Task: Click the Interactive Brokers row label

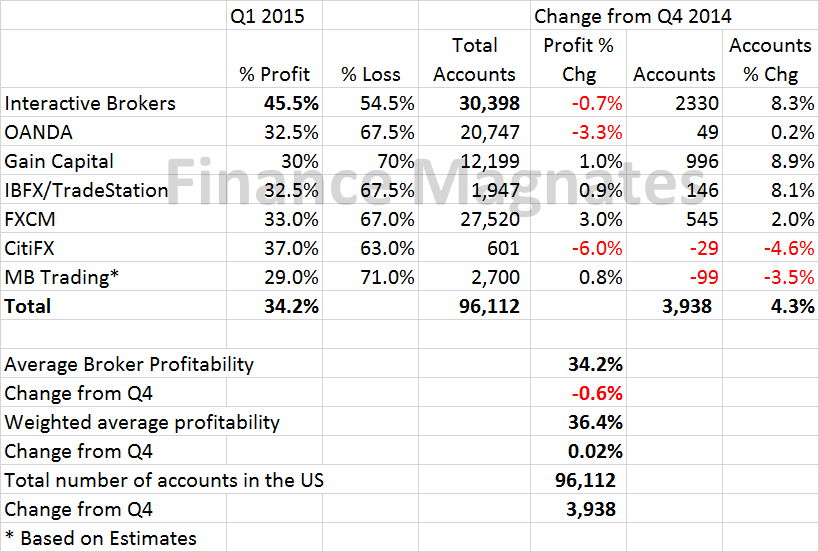Action: point(90,103)
